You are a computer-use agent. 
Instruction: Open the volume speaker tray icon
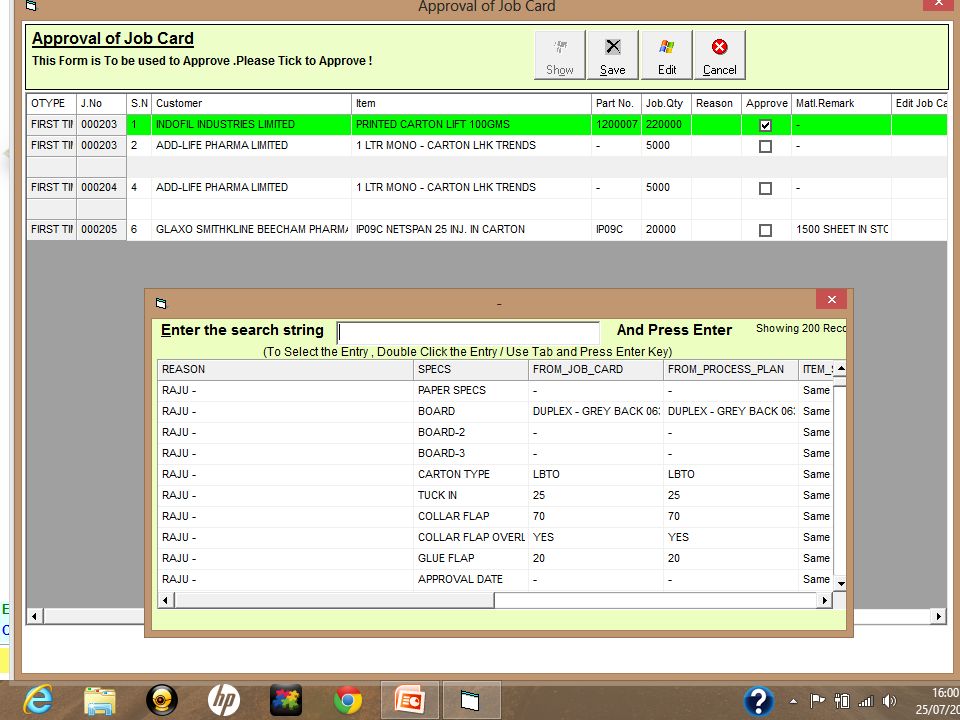click(x=889, y=700)
